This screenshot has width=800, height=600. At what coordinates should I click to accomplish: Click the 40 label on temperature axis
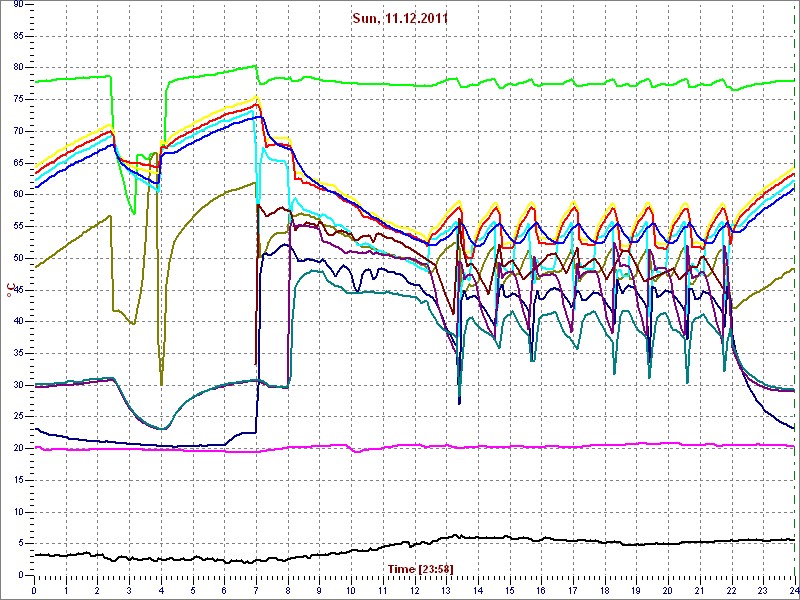17,321
